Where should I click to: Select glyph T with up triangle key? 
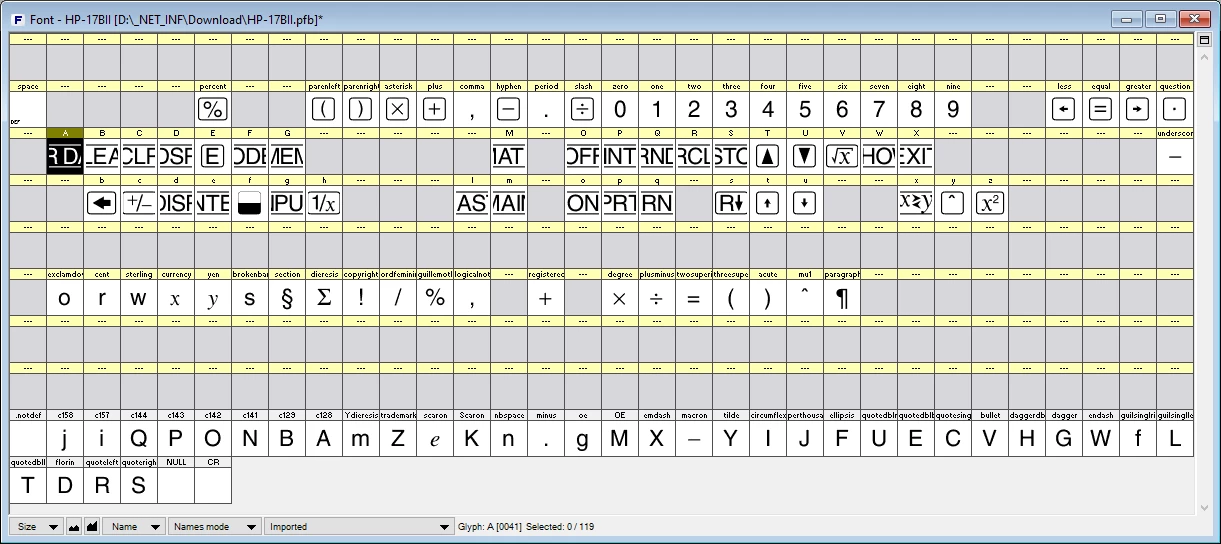[768, 156]
